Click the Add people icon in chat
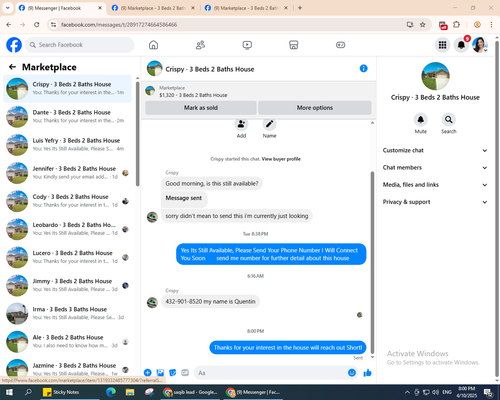500x400 pixels. click(241, 125)
